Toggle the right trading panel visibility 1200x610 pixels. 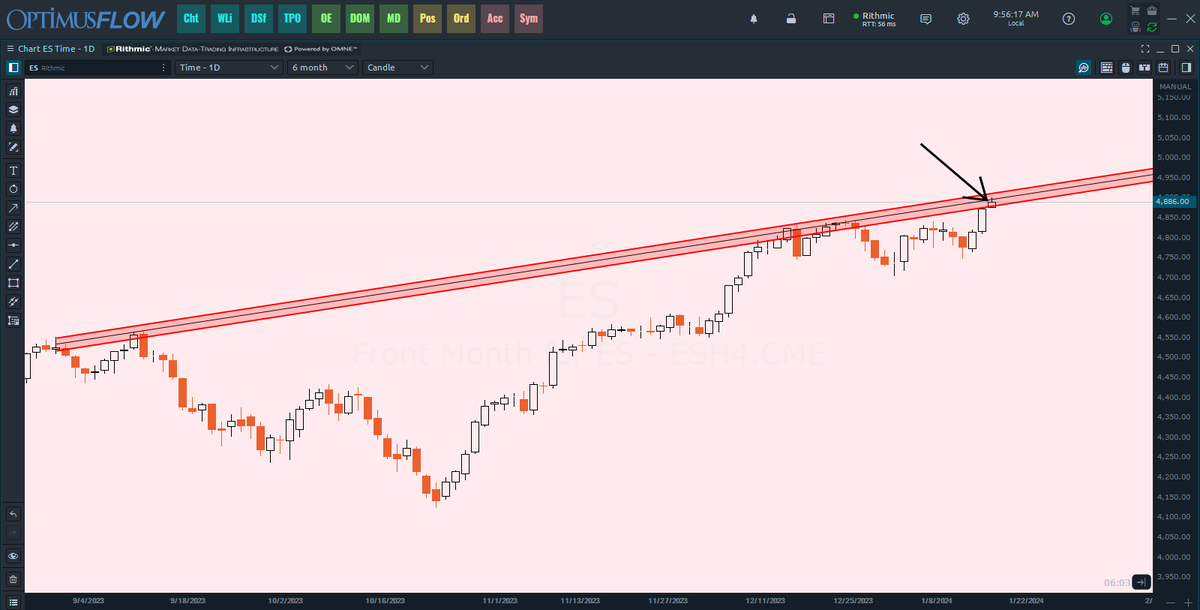1186,67
